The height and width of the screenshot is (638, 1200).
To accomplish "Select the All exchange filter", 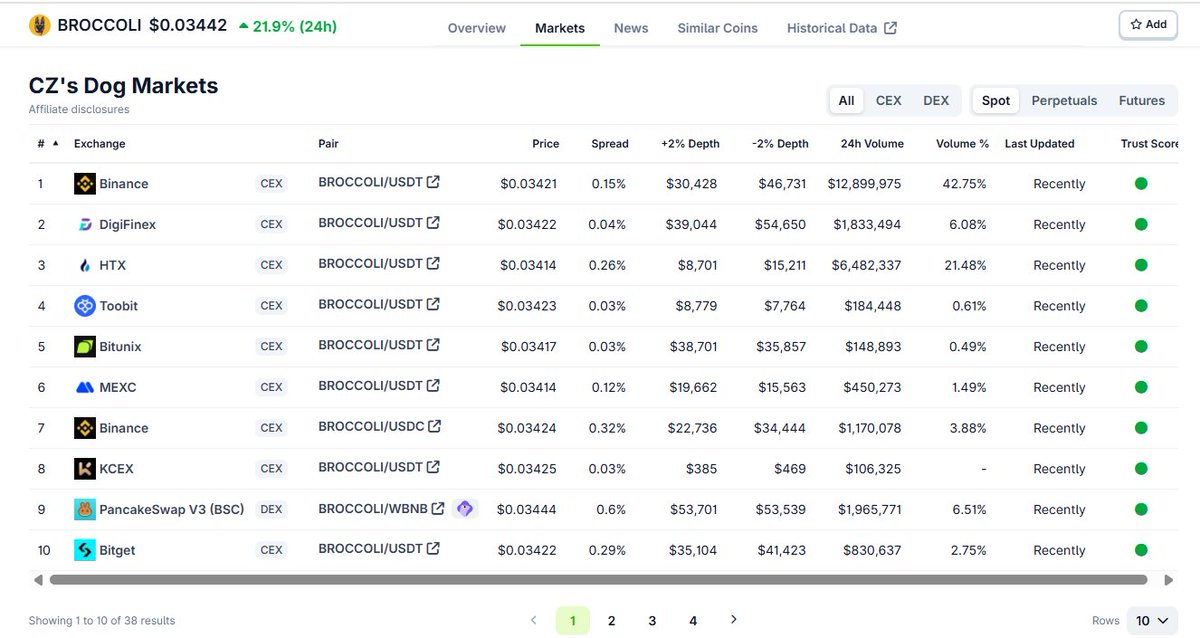I will 846,100.
